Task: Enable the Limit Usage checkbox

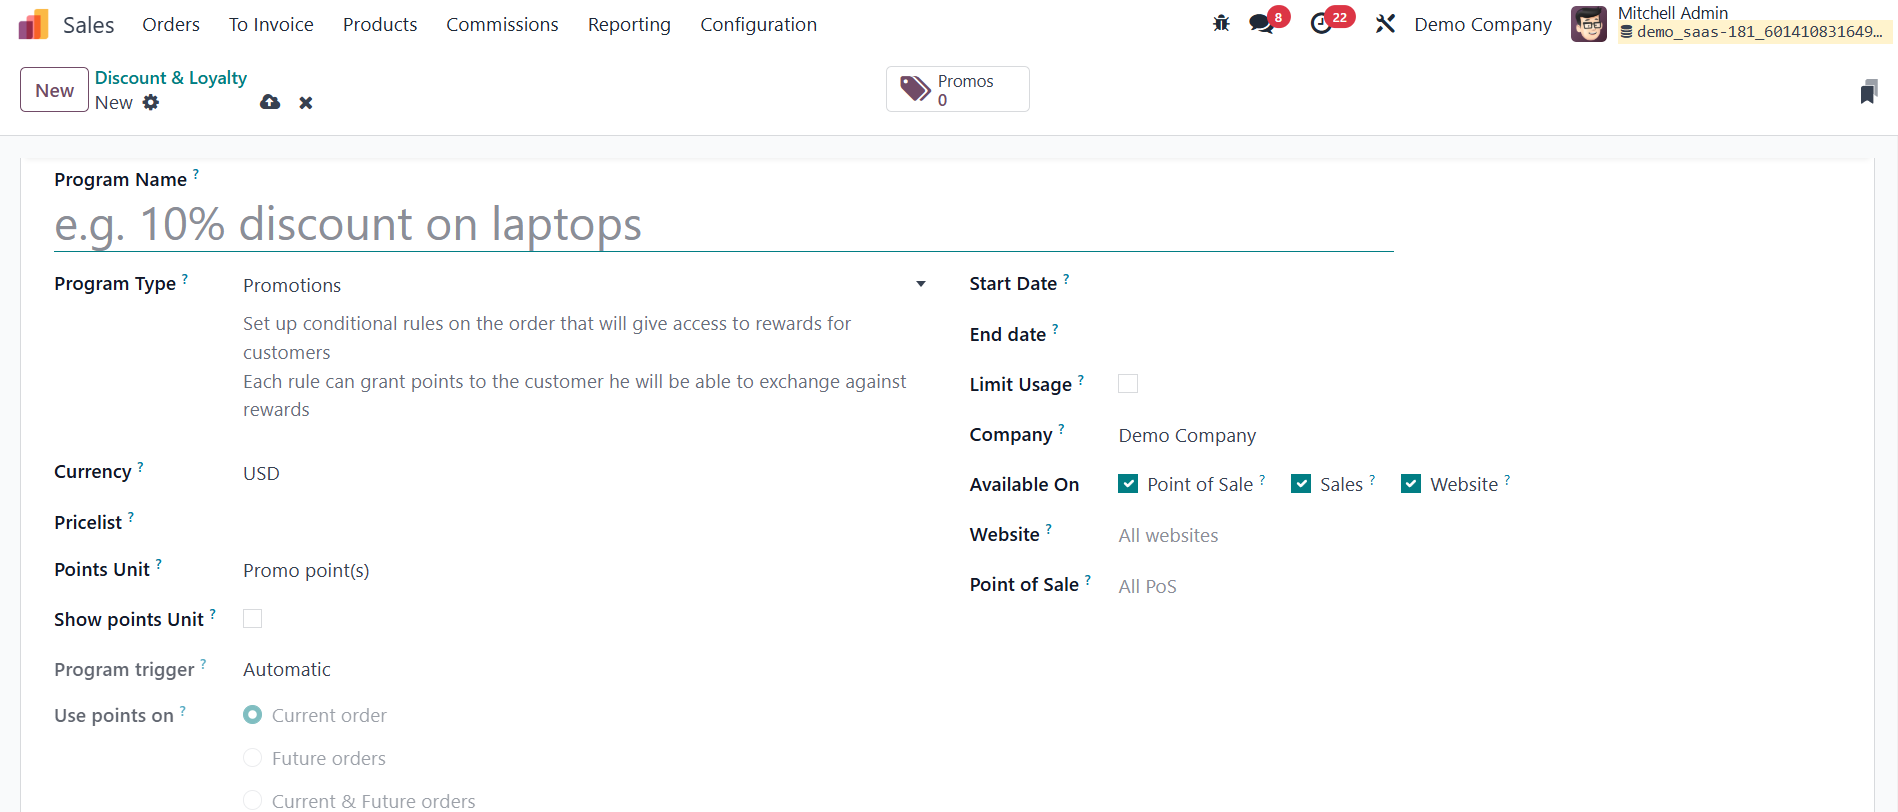Action: [x=1128, y=384]
